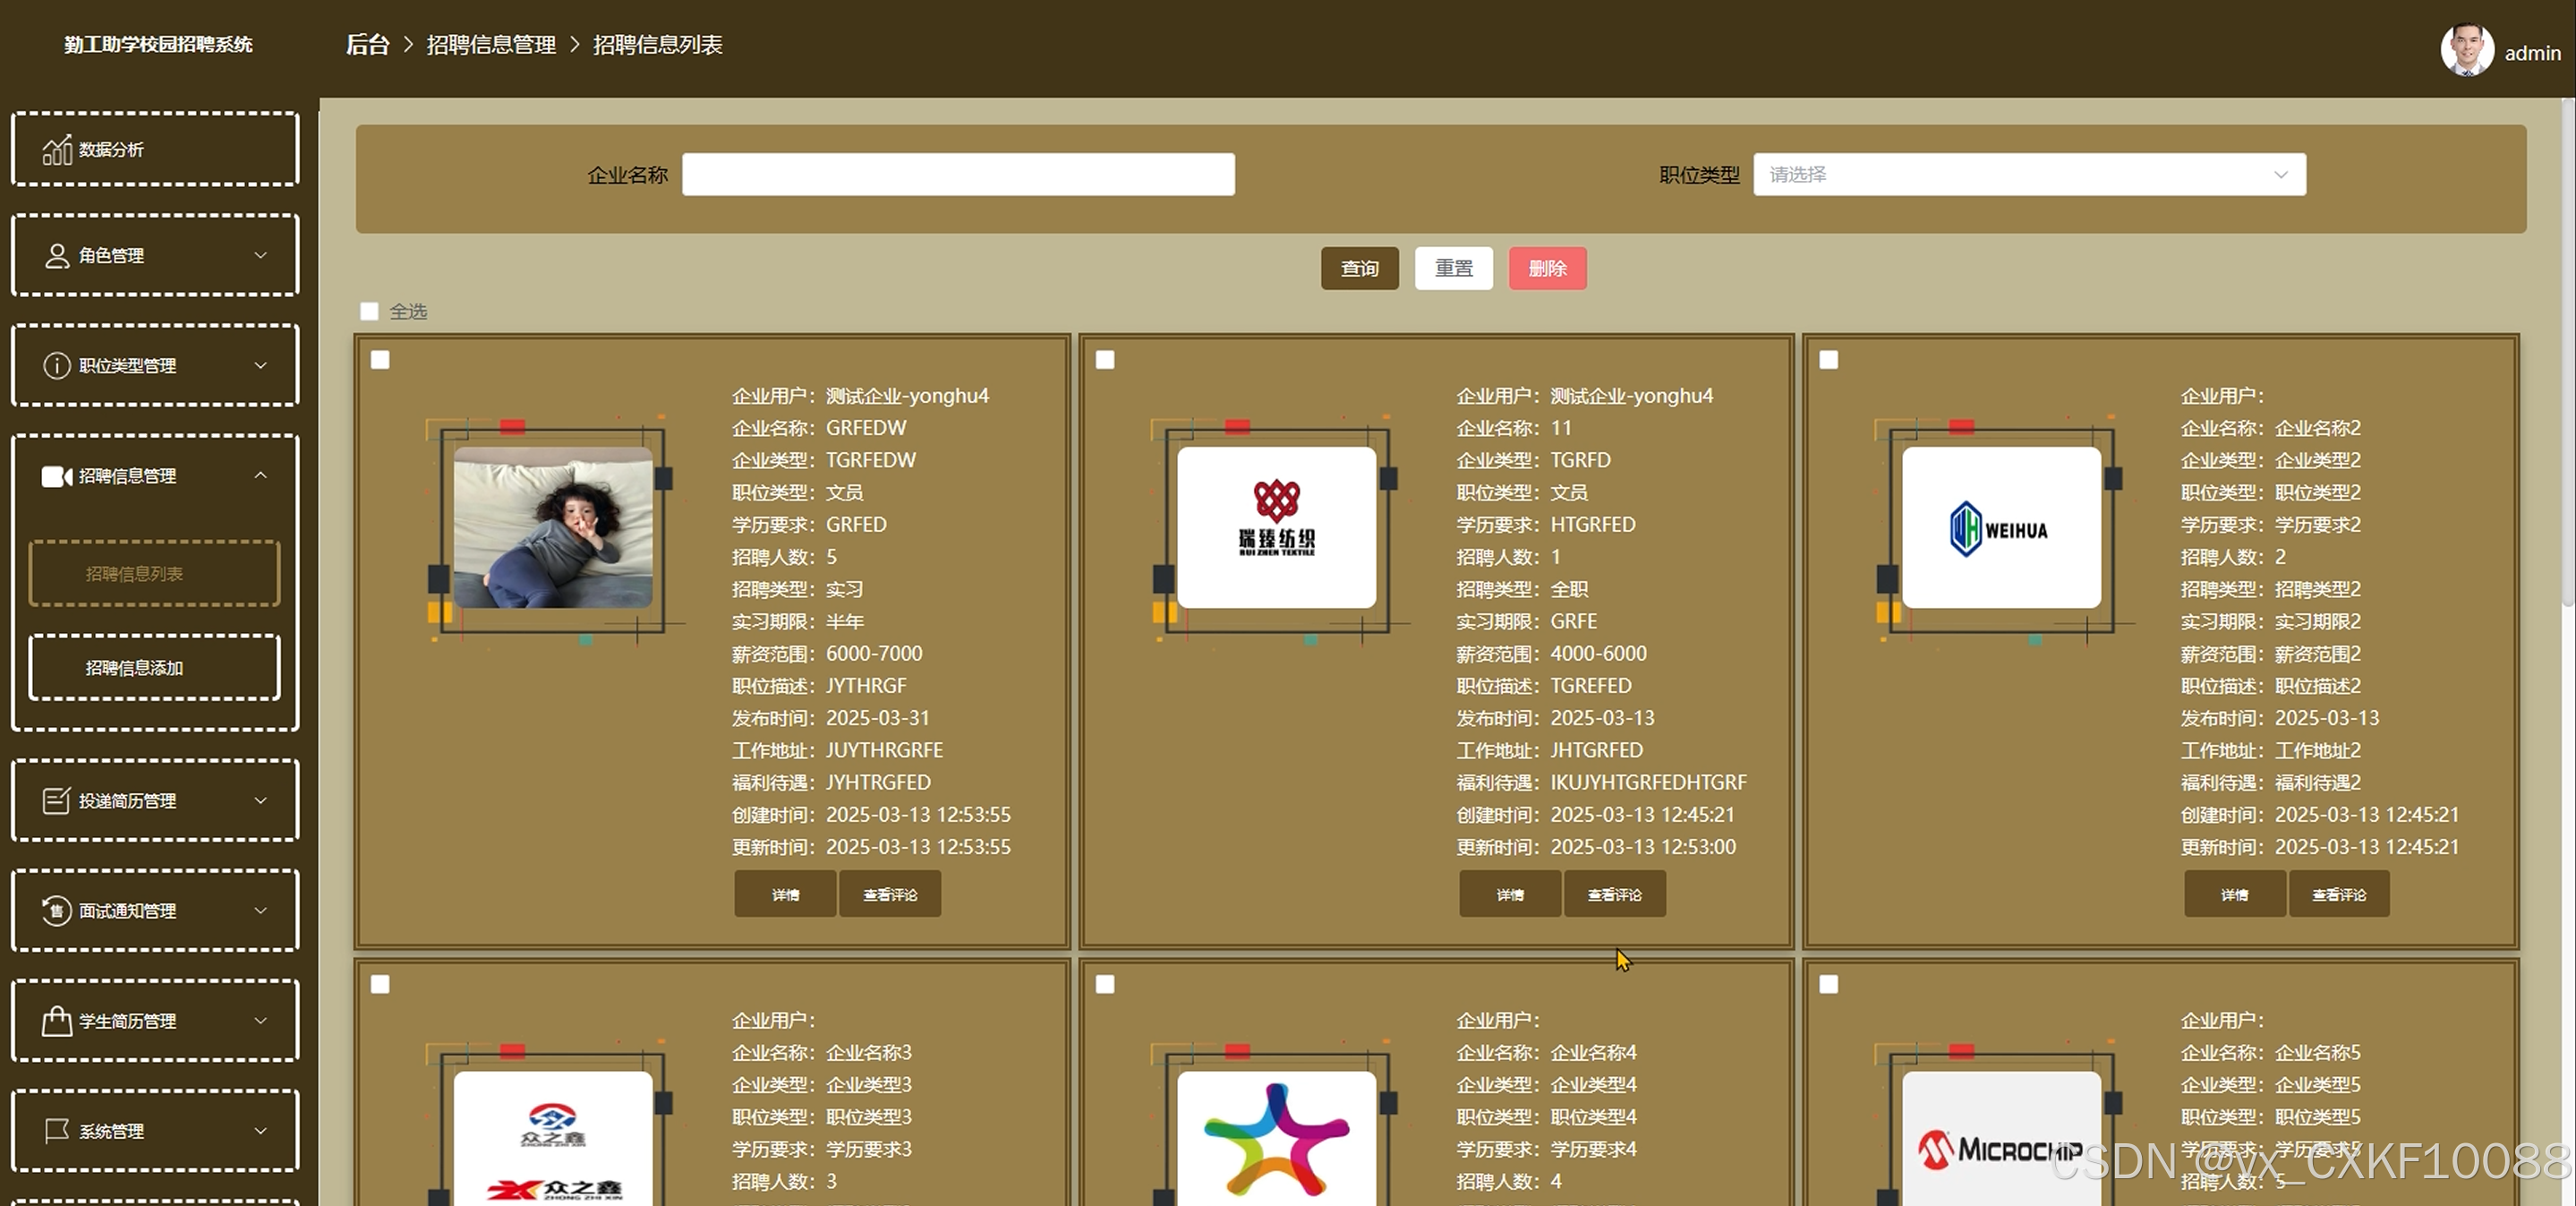Click the student resume bag icon
Image resolution: width=2576 pixels, height=1206 pixels.
[57, 1021]
